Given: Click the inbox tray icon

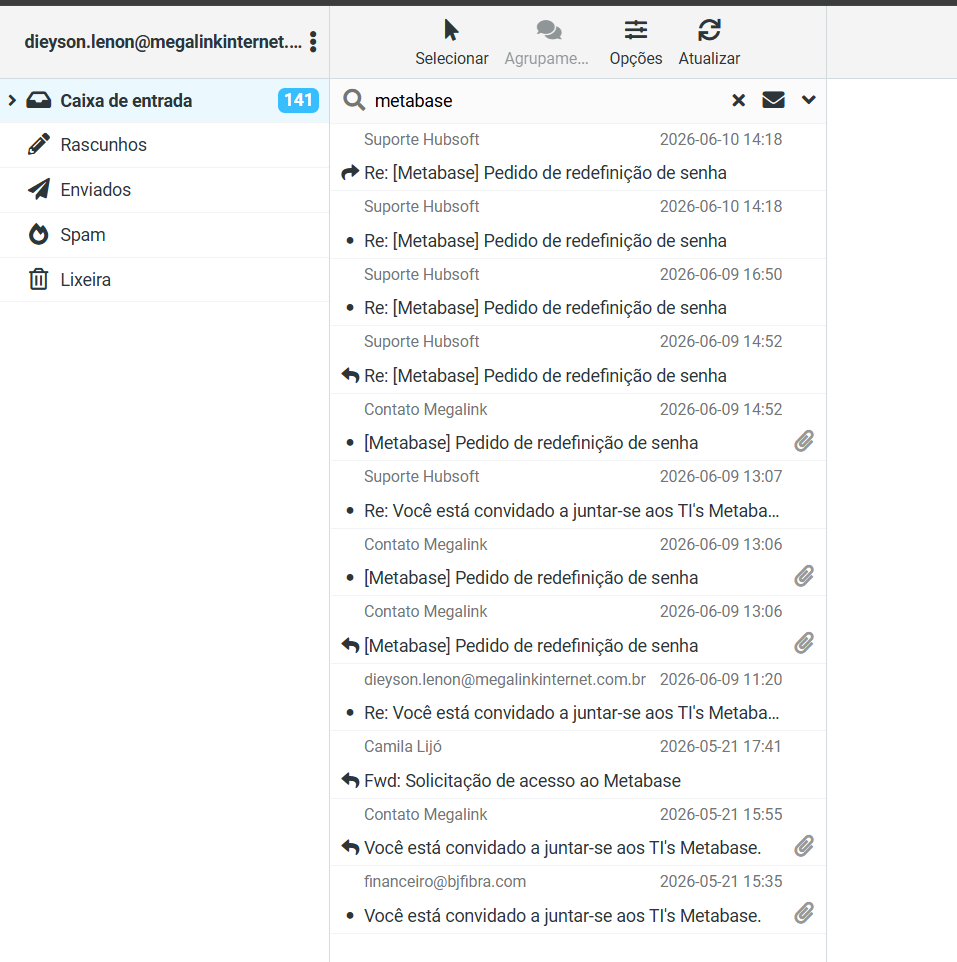Looking at the screenshot, I should 39,100.
